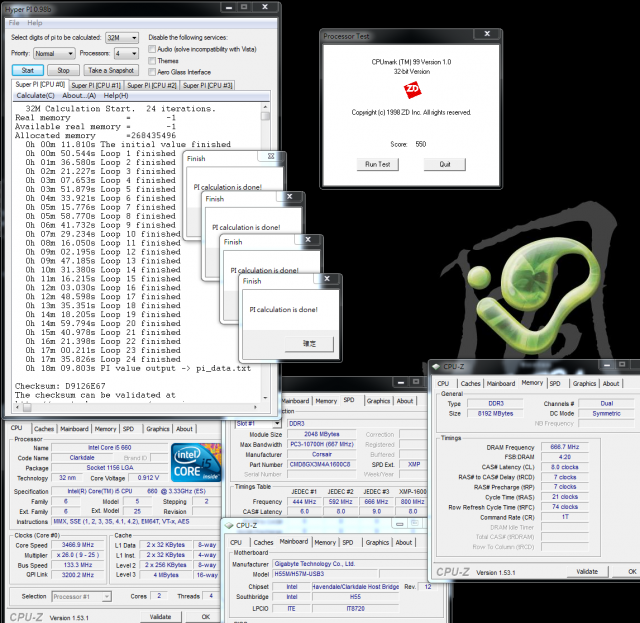Click Run Test in Processor Test
Screen dimensions: 640x623
[x=378, y=164]
